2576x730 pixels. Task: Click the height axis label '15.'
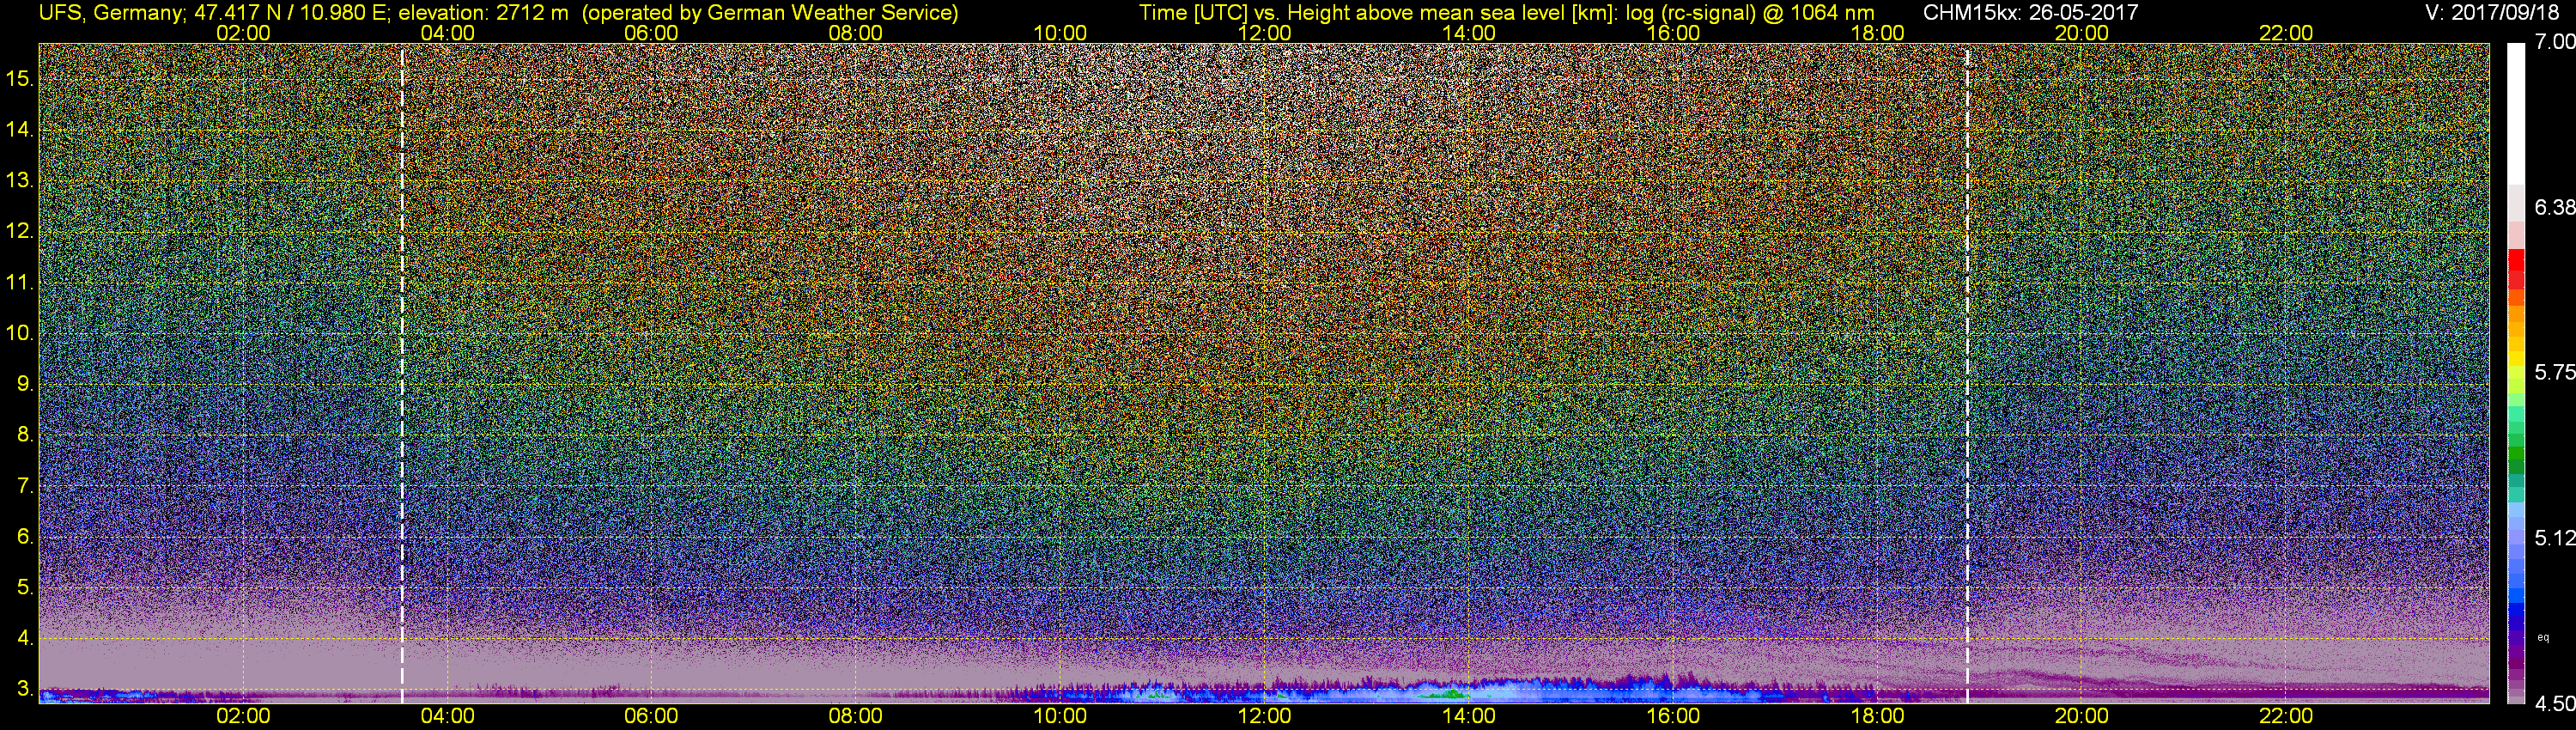20,79
